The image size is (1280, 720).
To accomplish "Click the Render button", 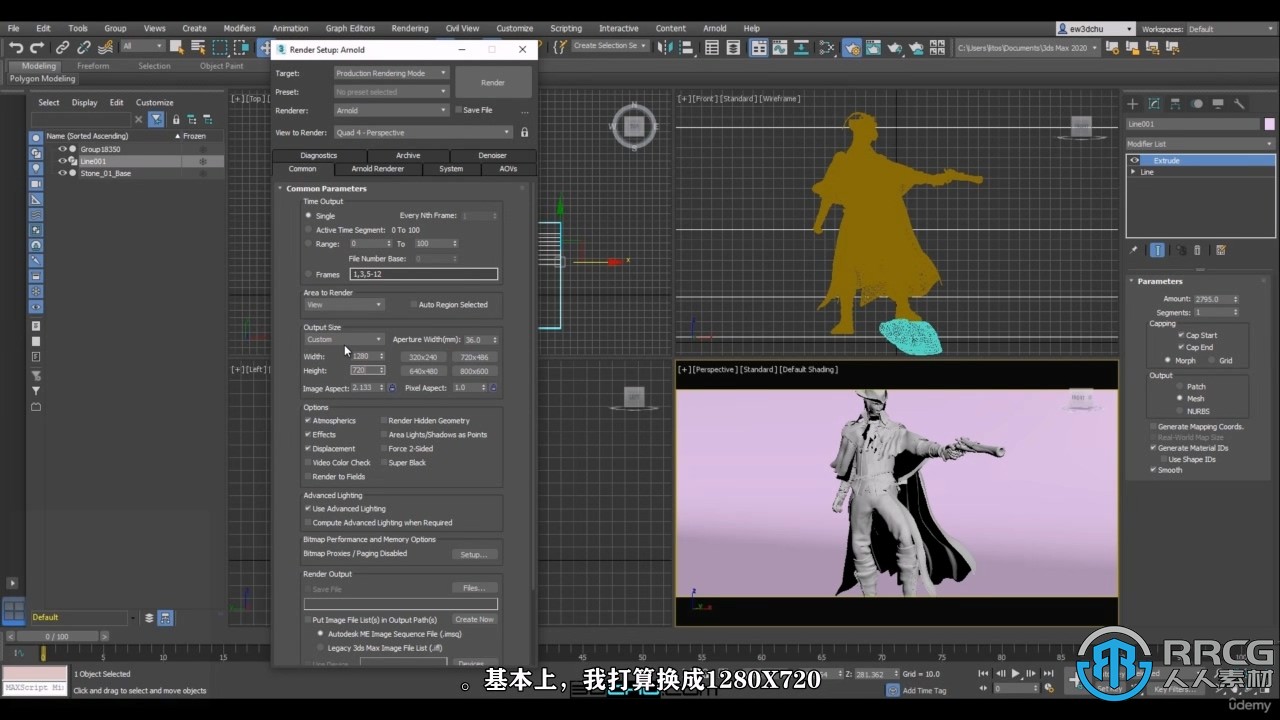I will (x=493, y=83).
